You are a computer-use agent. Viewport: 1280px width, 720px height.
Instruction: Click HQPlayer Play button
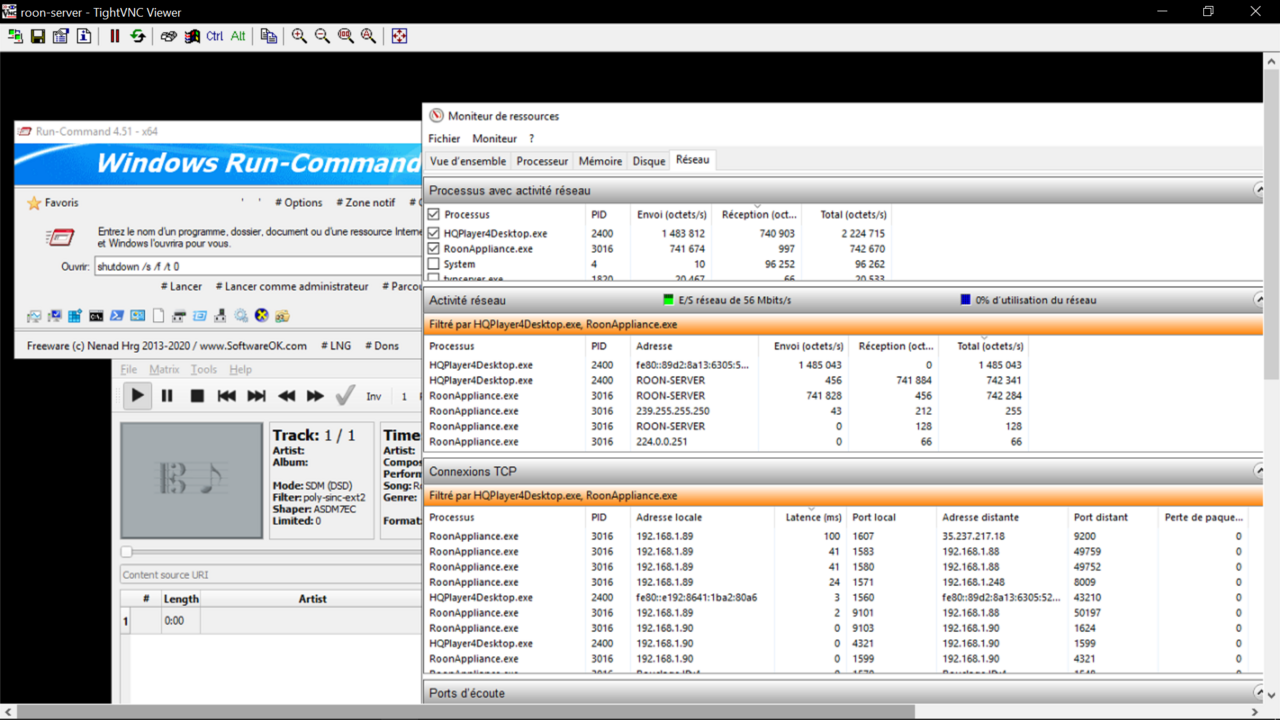(x=137, y=396)
